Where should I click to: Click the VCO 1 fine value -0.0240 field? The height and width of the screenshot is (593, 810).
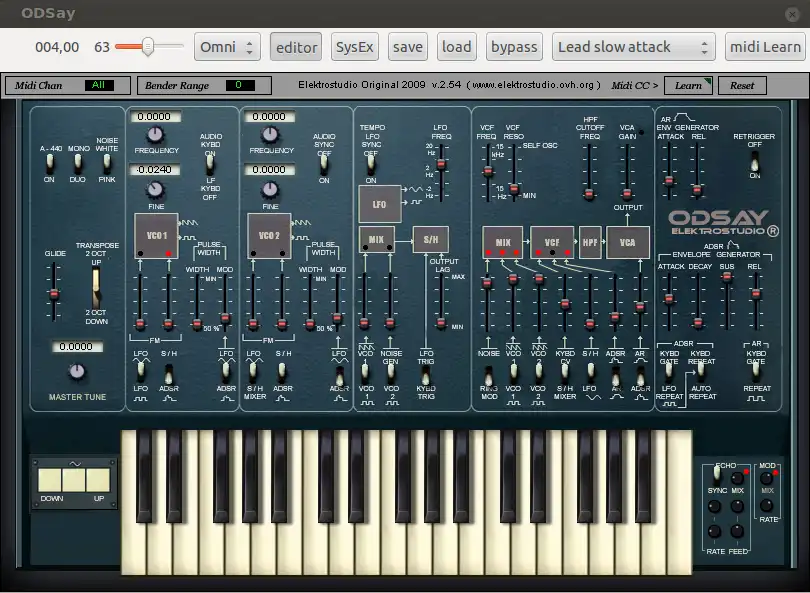click(154, 169)
